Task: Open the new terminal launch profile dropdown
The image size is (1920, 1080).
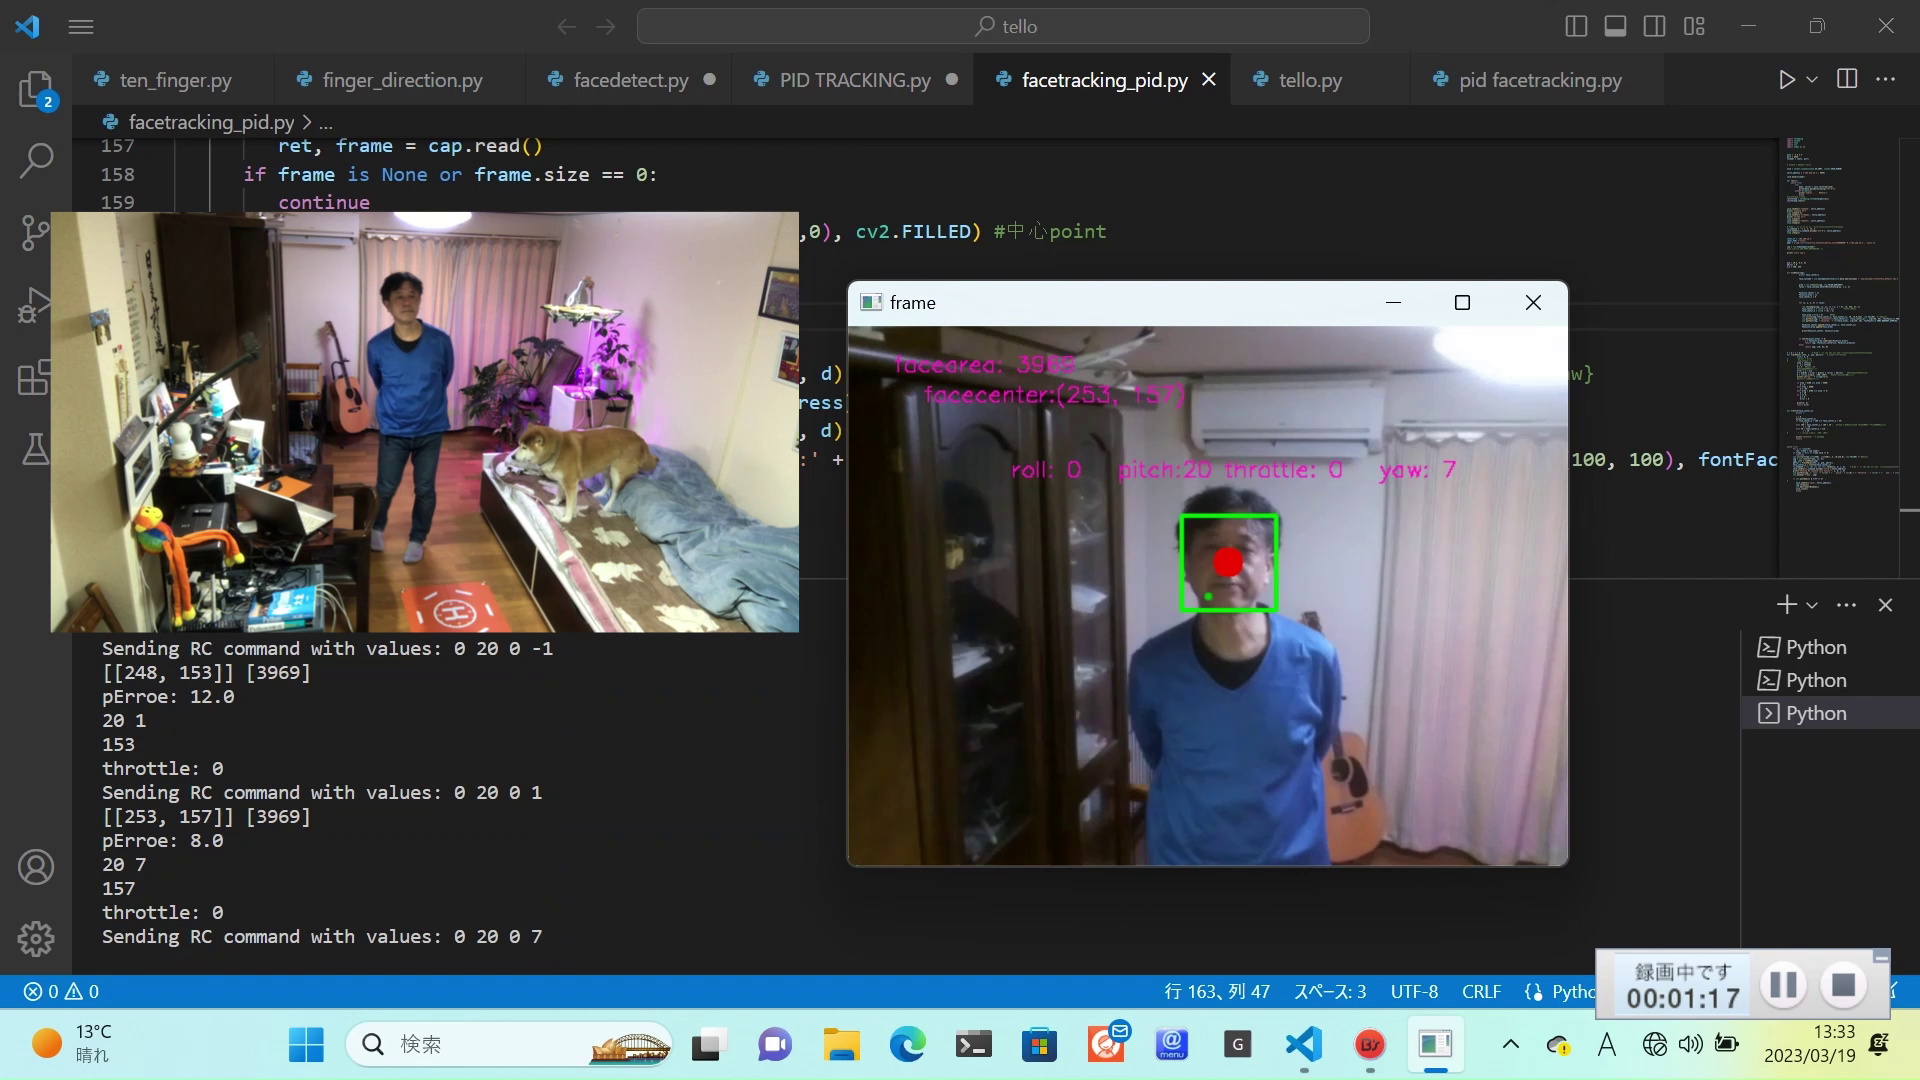Action: [x=1812, y=605]
